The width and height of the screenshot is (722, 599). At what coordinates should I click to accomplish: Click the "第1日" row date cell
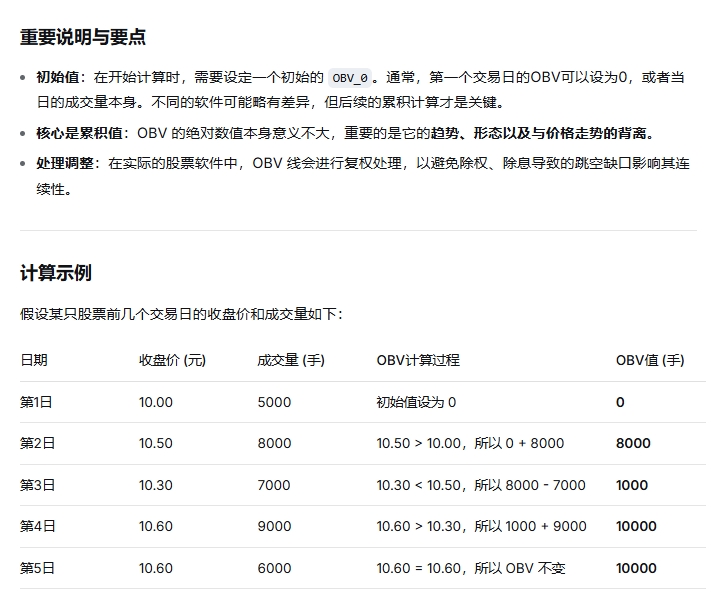[x=37, y=402]
